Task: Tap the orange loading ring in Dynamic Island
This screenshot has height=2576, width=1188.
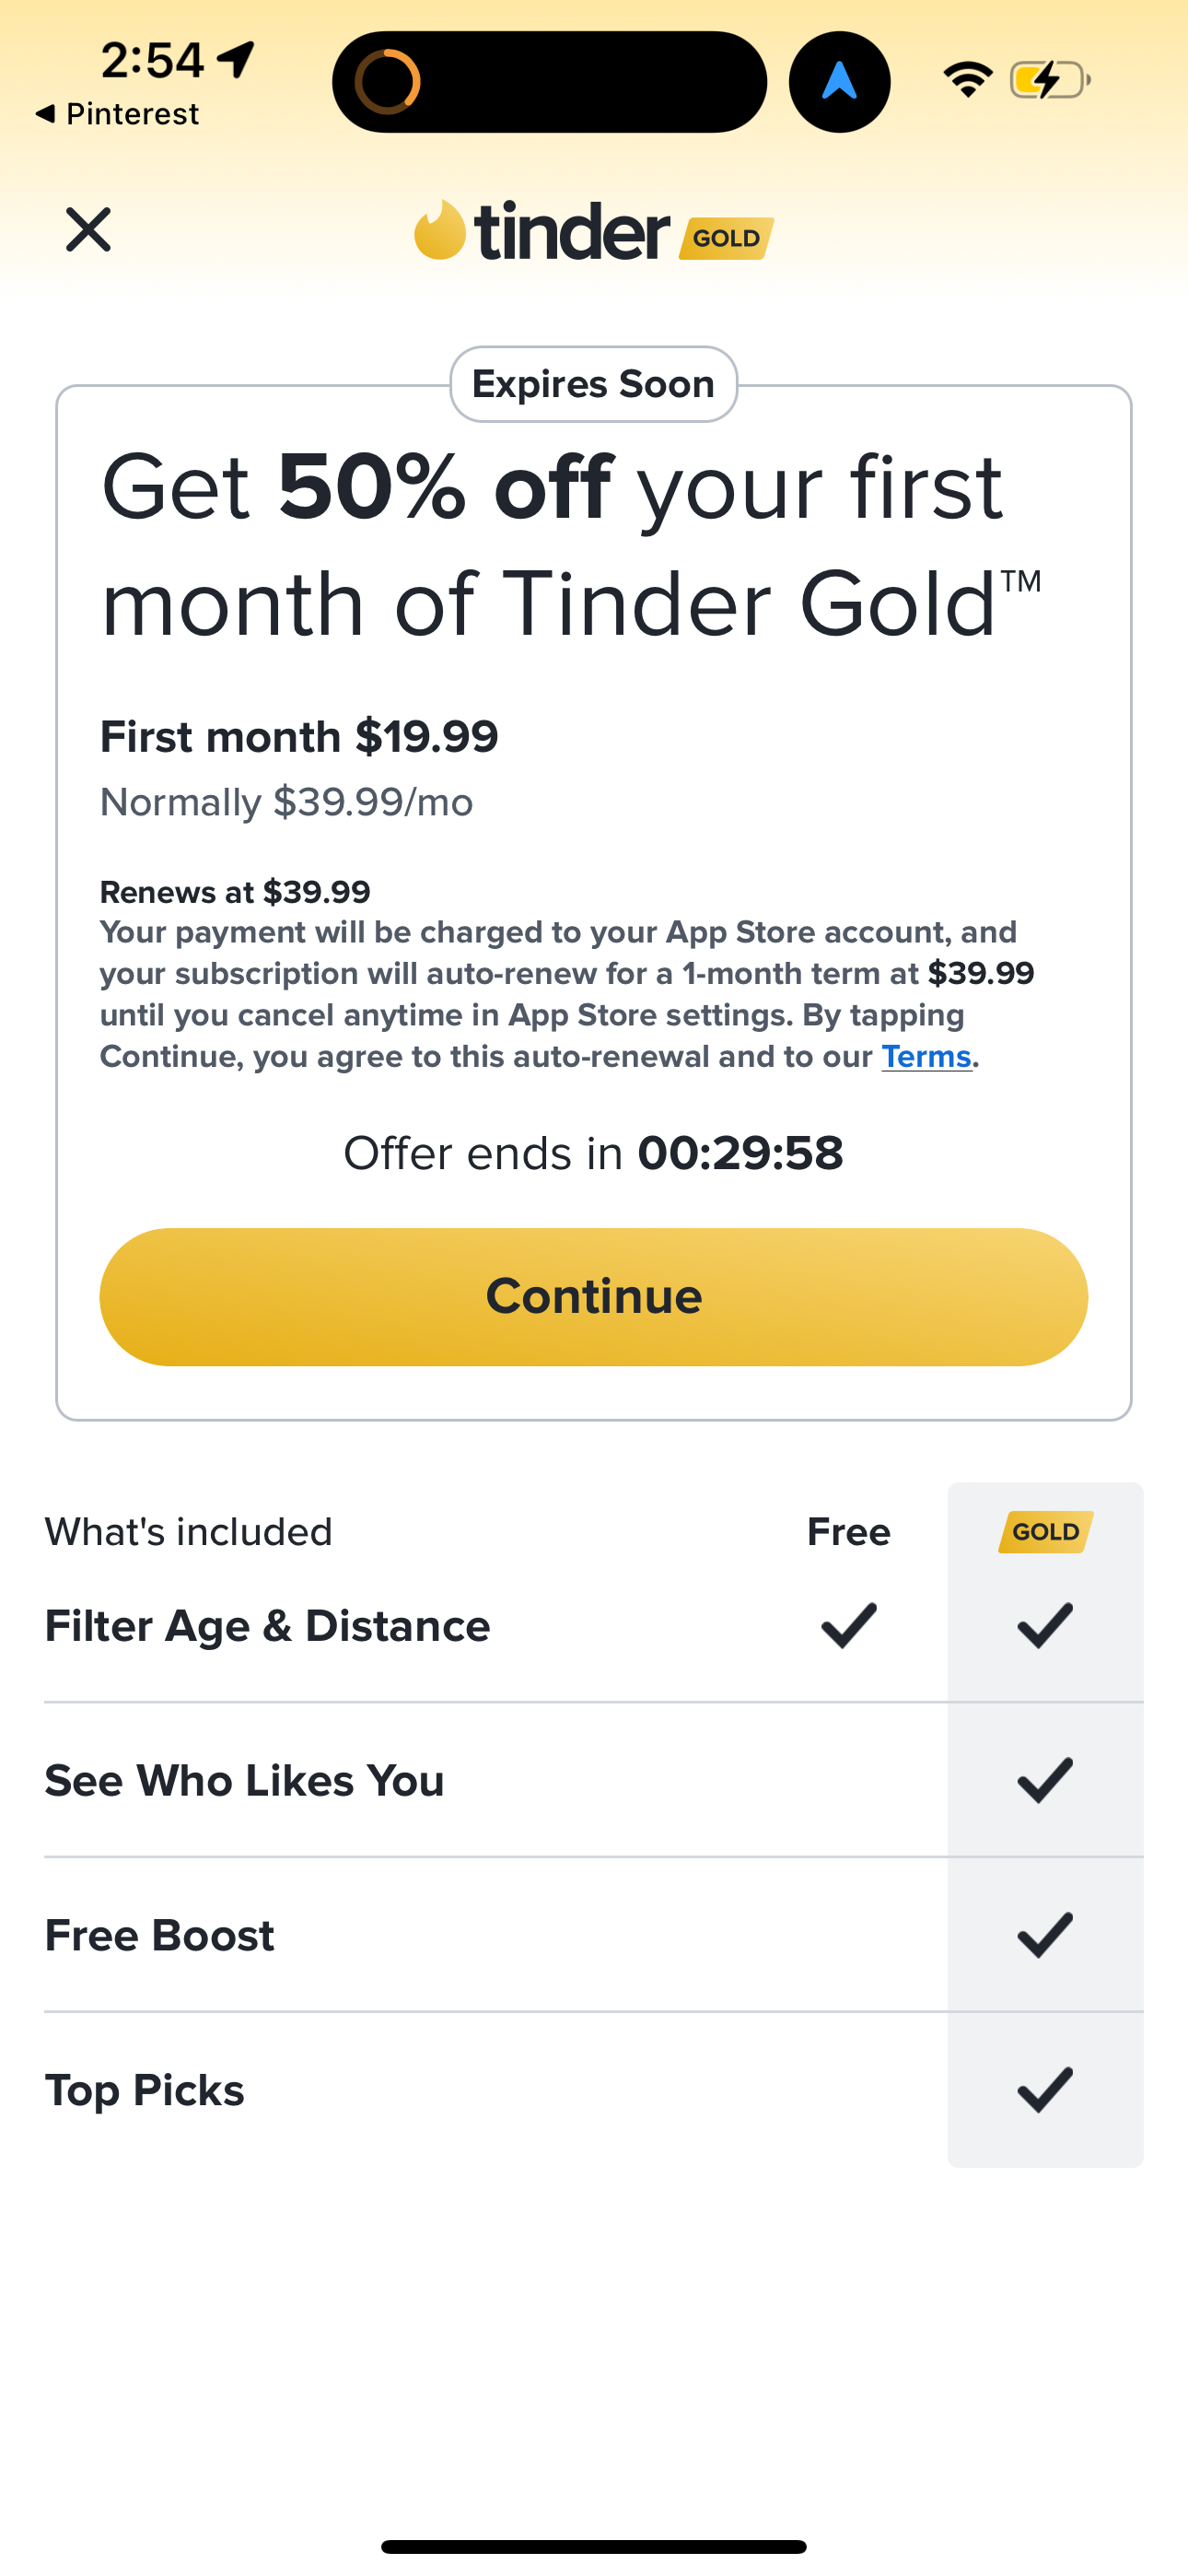Action: tap(388, 82)
